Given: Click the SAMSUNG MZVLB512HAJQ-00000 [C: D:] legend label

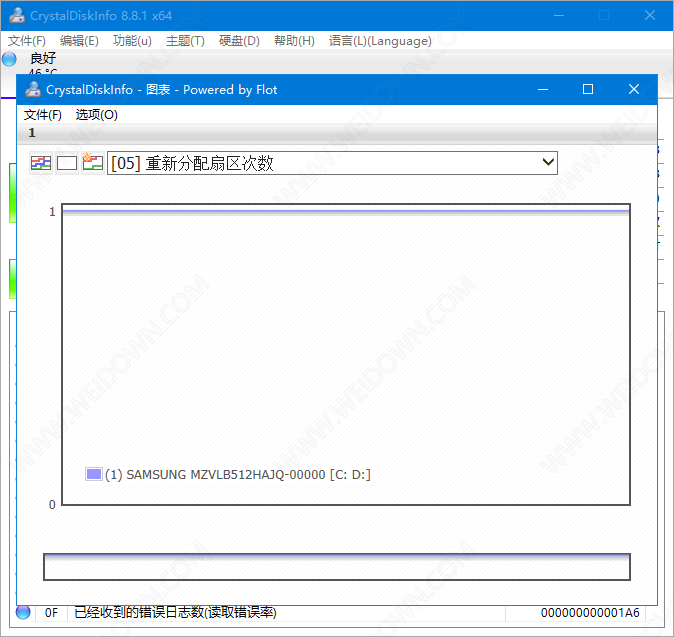Looking at the screenshot, I should tap(238, 475).
